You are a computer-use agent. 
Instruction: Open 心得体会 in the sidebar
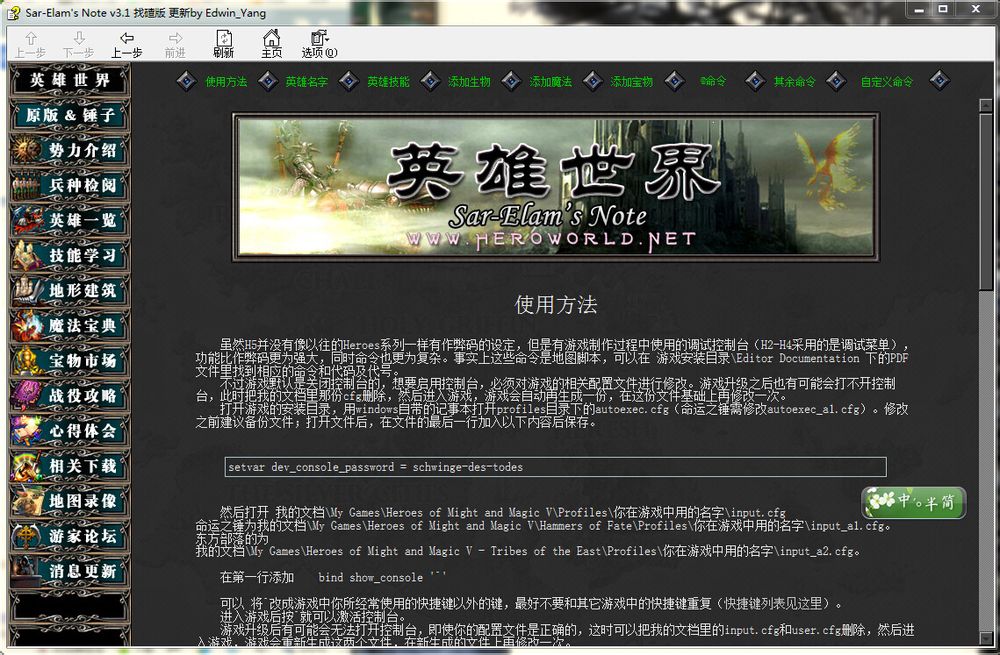[70, 431]
